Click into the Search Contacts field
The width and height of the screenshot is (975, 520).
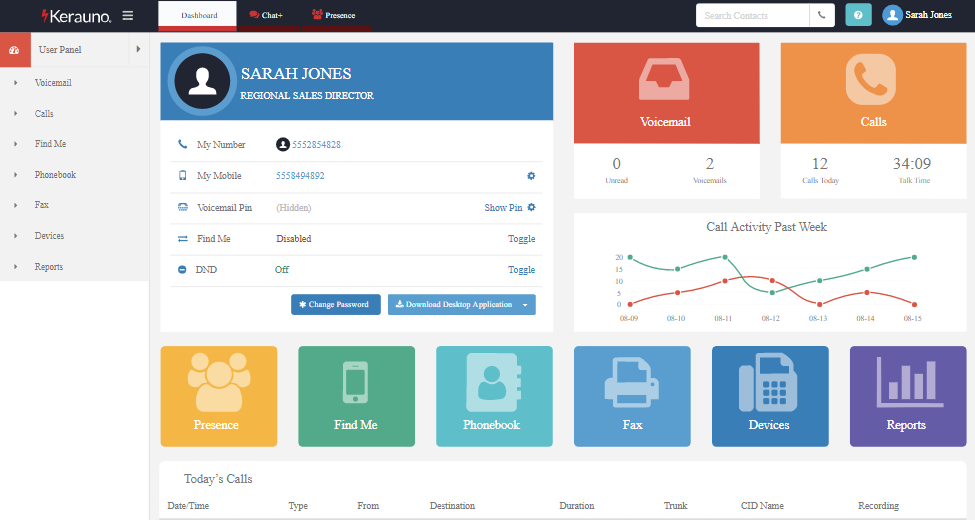tap(752, 16)
